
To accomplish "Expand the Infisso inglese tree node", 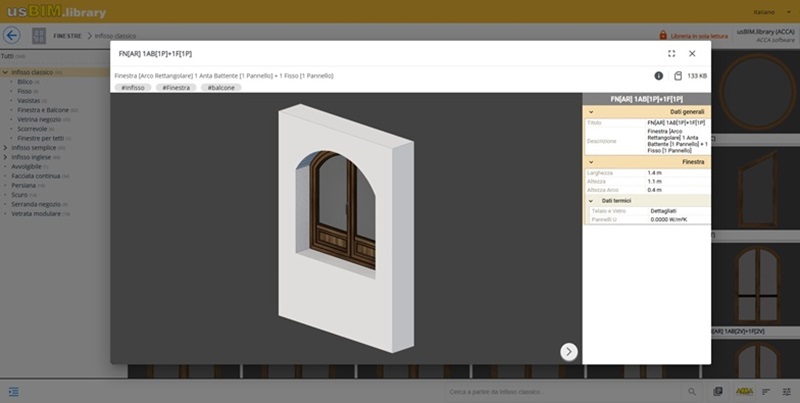I will 5,157.
